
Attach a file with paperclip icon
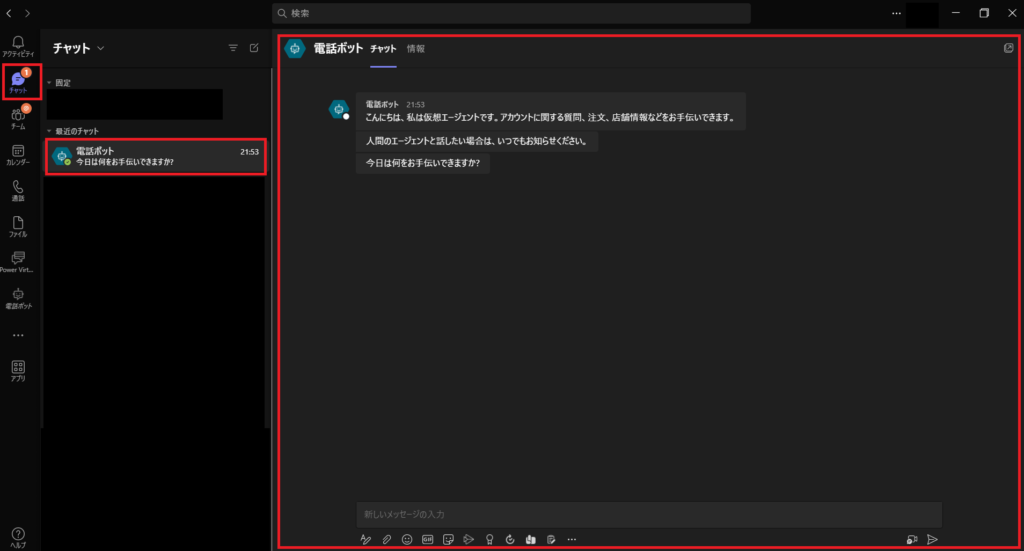point(387,539)
